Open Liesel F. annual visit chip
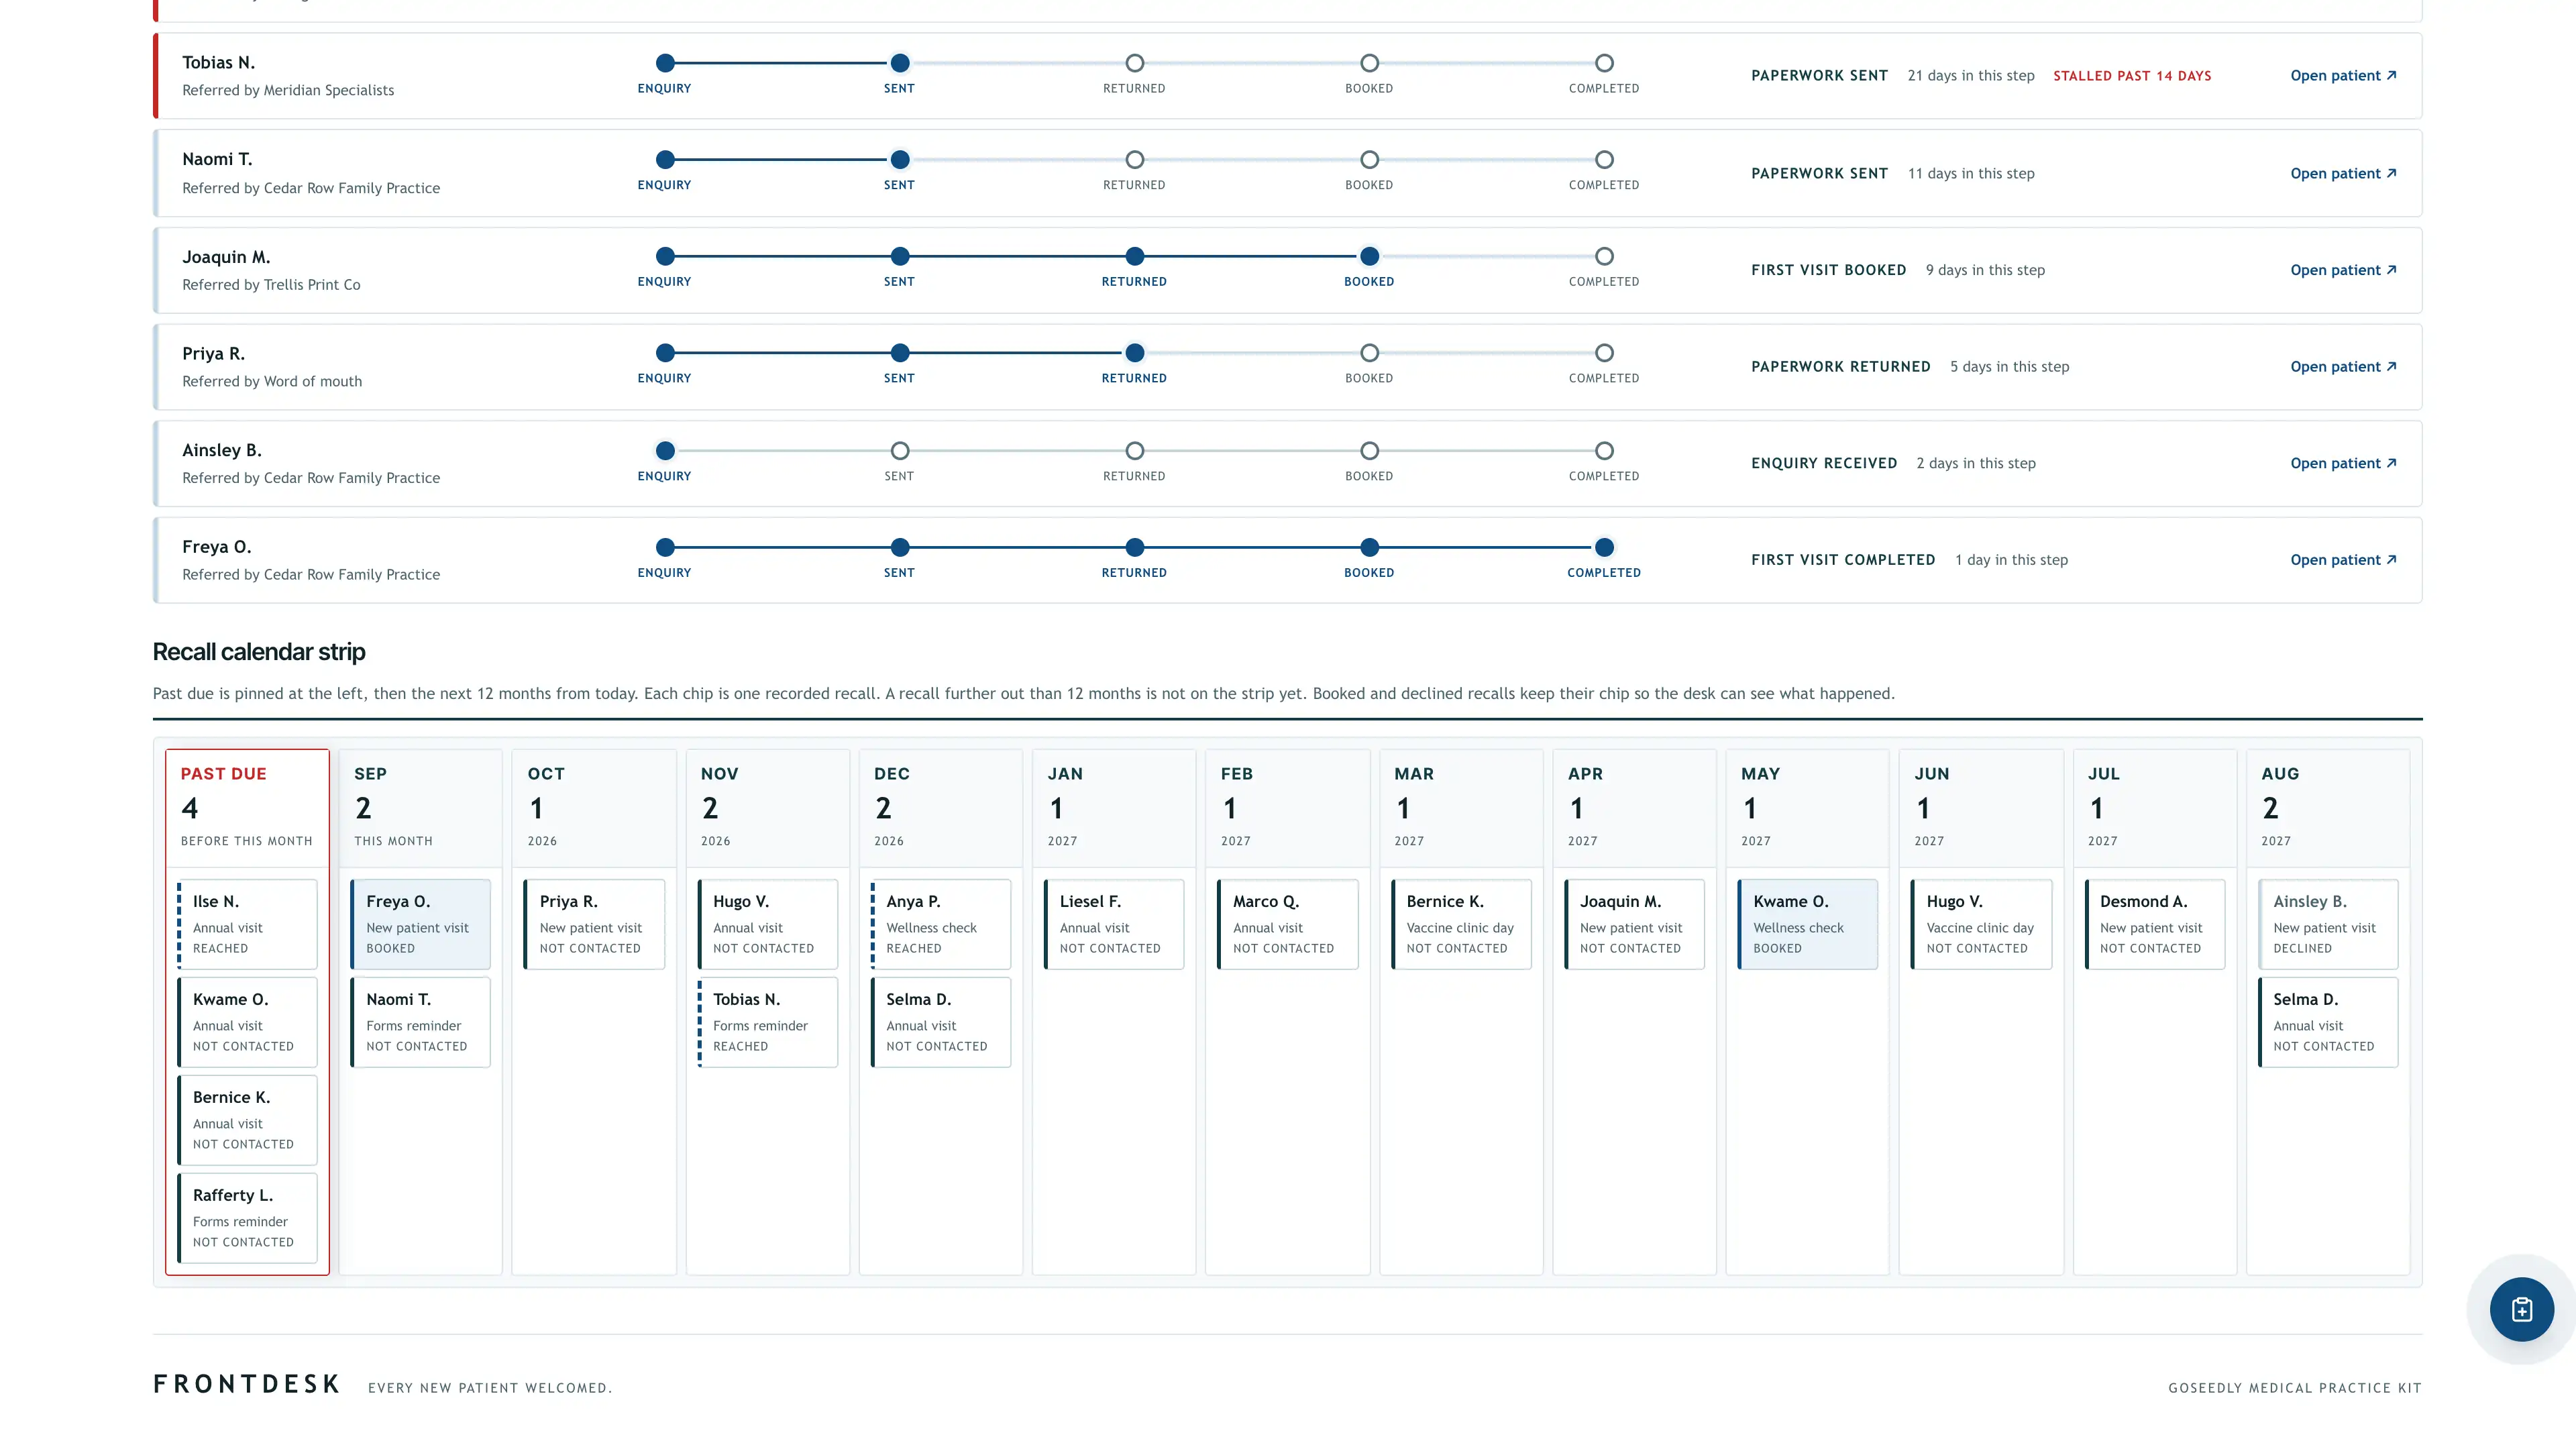Viewport: 2576px width, 1449px height. [1114, 924]
